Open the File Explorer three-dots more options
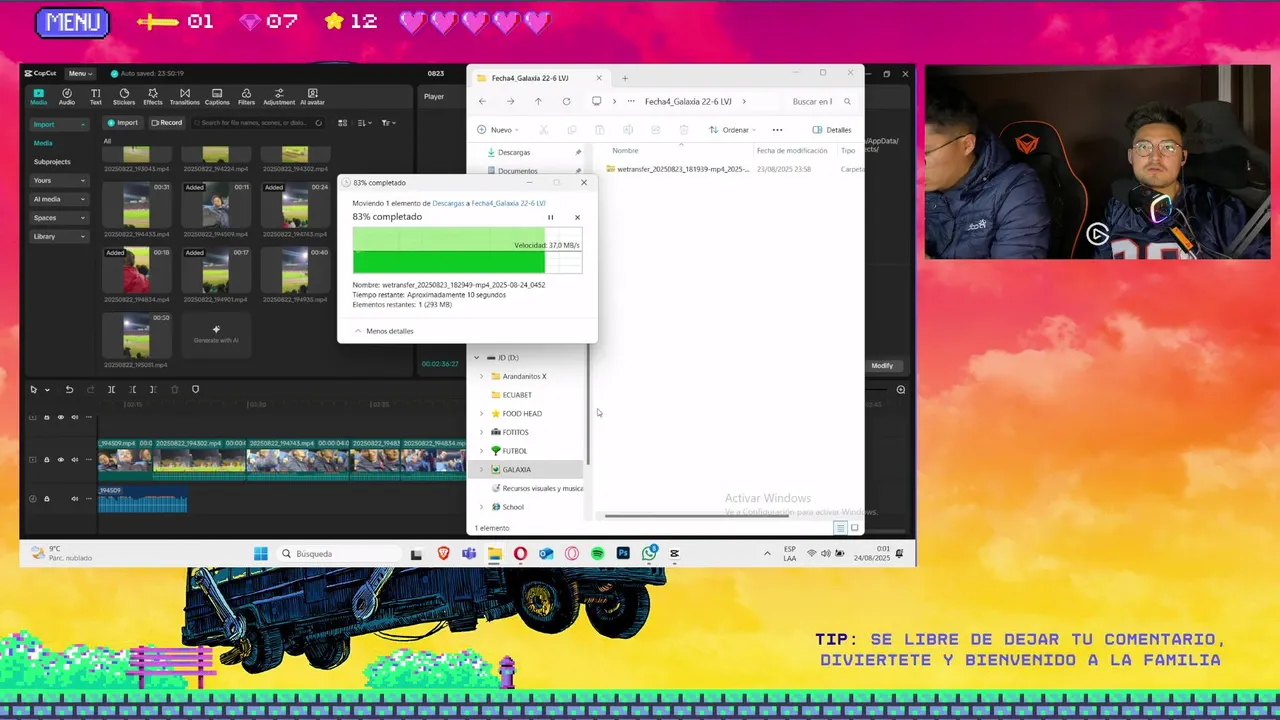Image resolution: width=1280 pixels, height=720 pixels. click(x=777, y=130)
